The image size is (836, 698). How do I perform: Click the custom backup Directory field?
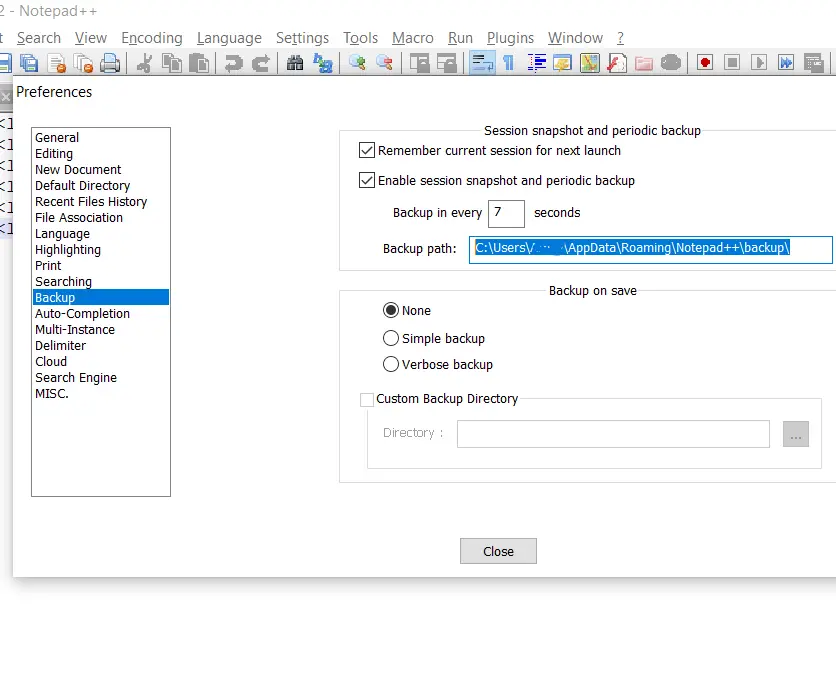click(x=613, y=434)
